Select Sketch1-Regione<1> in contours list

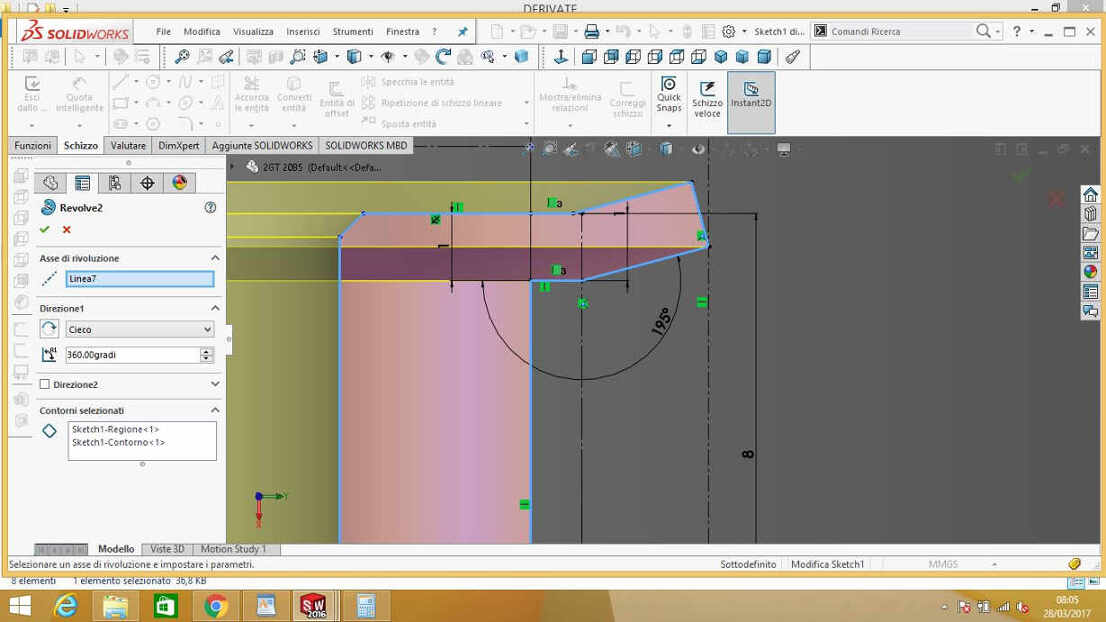click(x=116, y=429)
